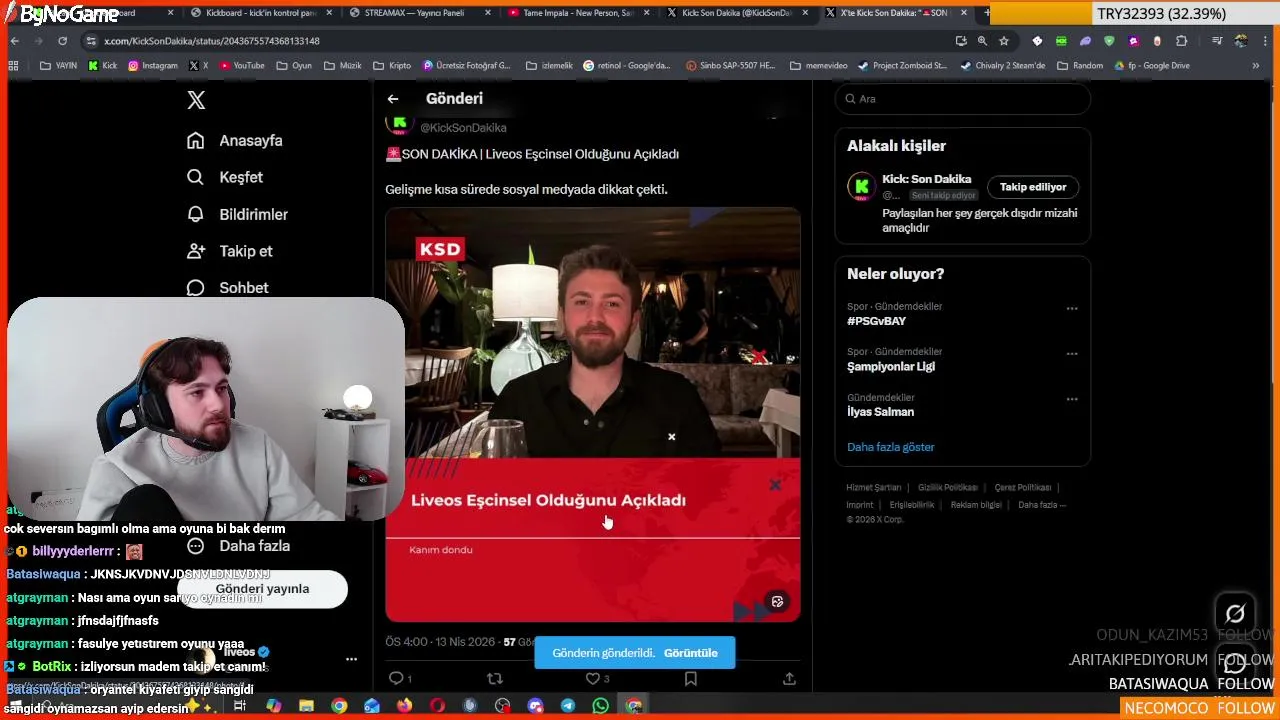The image size is (1280, 720).
Task: Open Hizmet Şartları footer link
Action: [x=874, y=487]
